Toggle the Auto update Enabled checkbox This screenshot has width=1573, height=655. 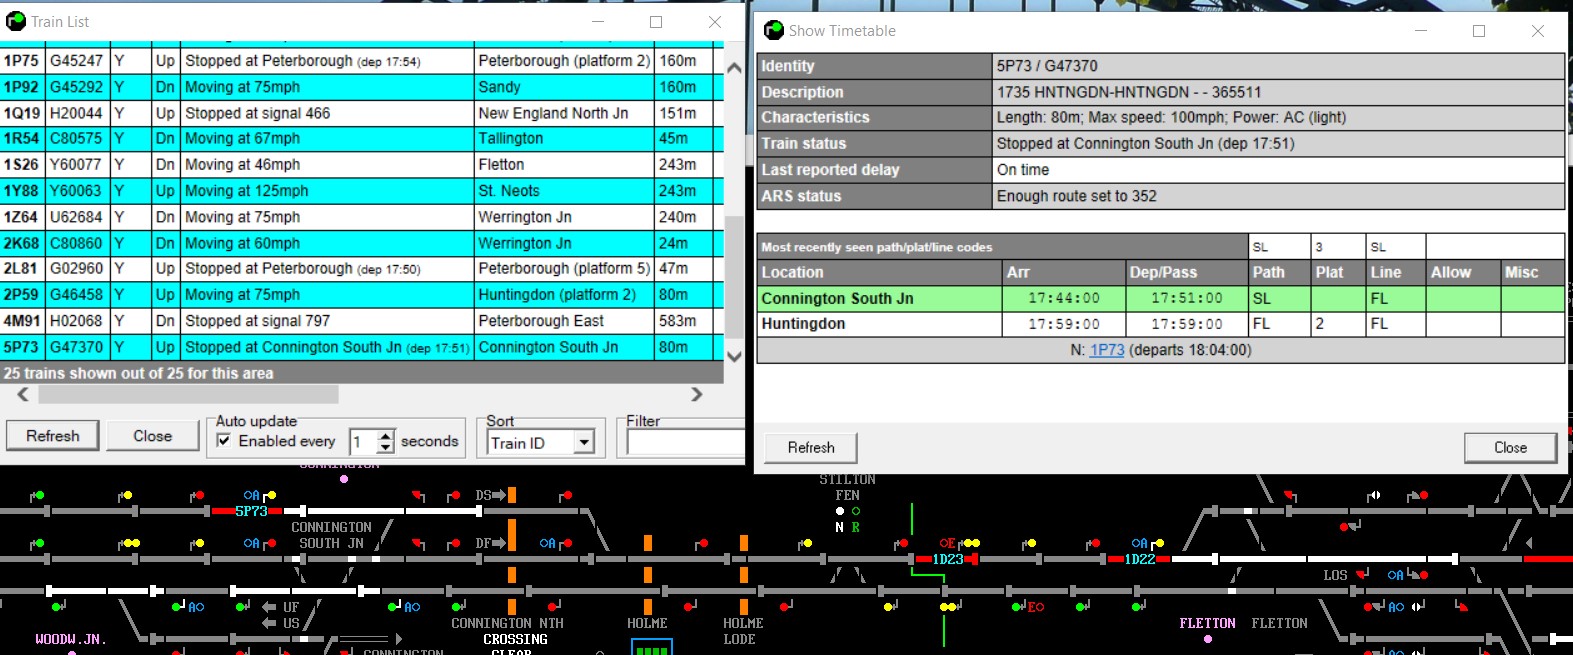click(224, 441)
